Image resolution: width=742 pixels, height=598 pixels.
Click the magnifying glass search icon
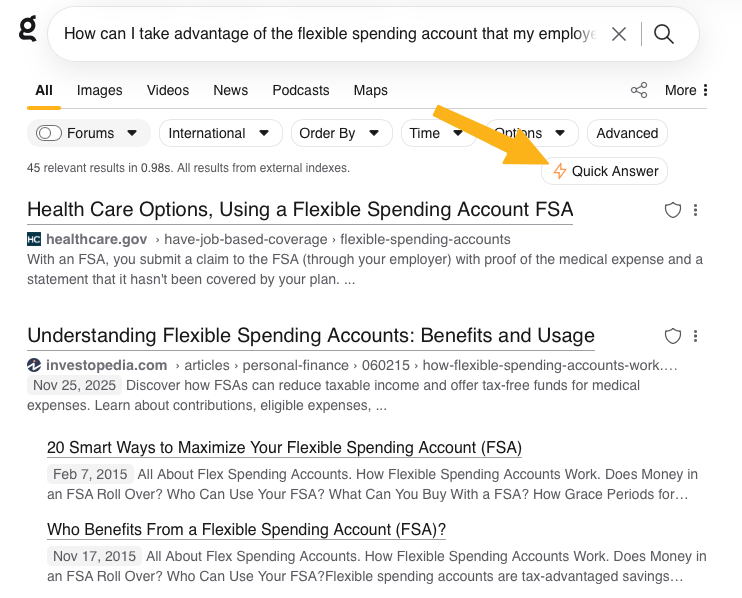[x=664, y=34]
